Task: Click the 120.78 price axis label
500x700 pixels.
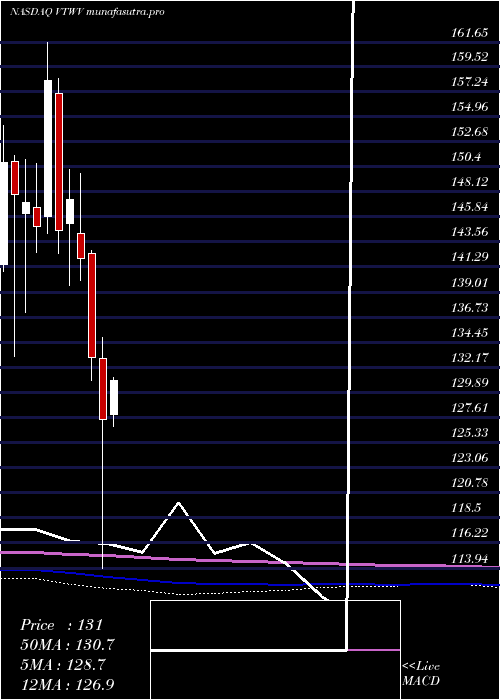Action: 470,483
